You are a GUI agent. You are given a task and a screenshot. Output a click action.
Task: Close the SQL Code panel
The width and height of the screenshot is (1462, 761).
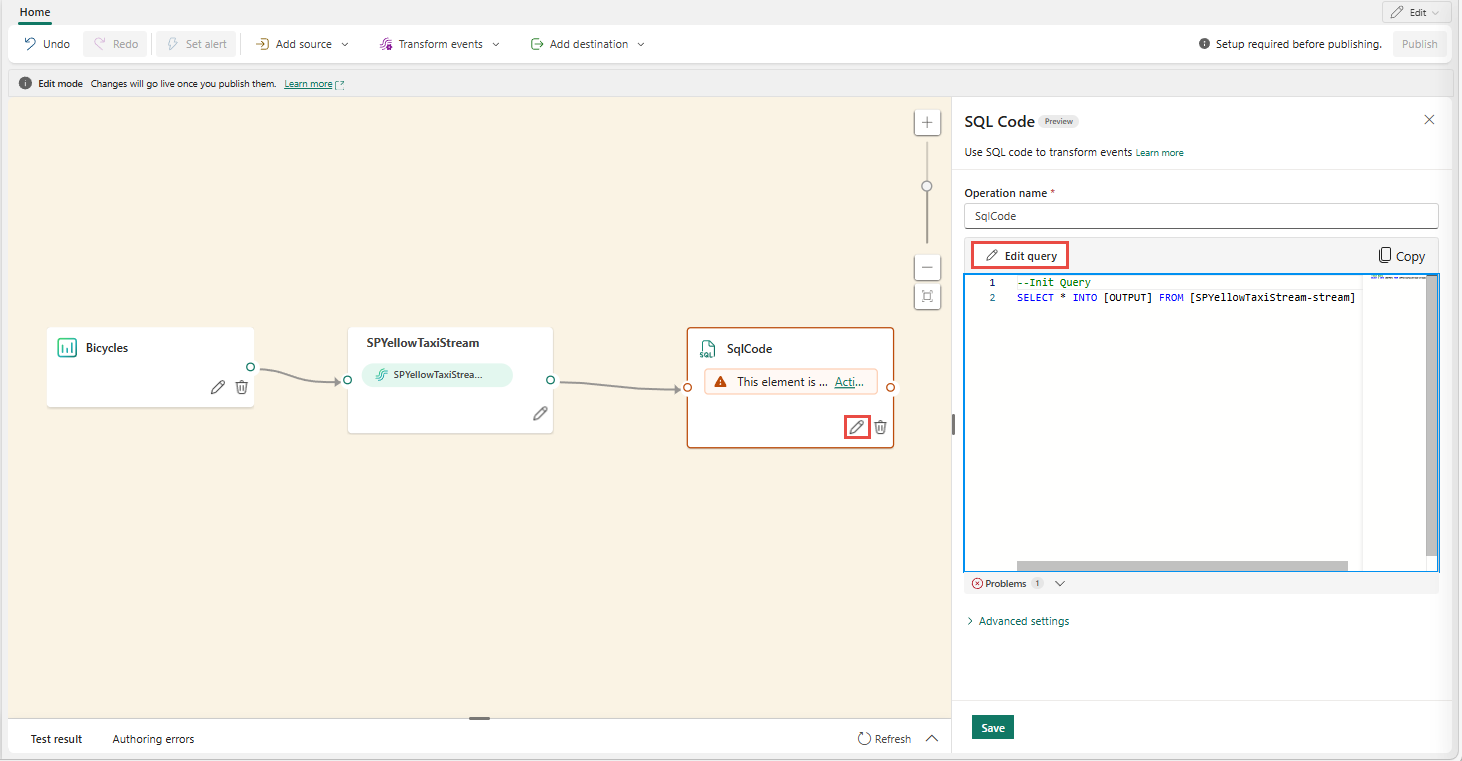(x=1429, y=120)
